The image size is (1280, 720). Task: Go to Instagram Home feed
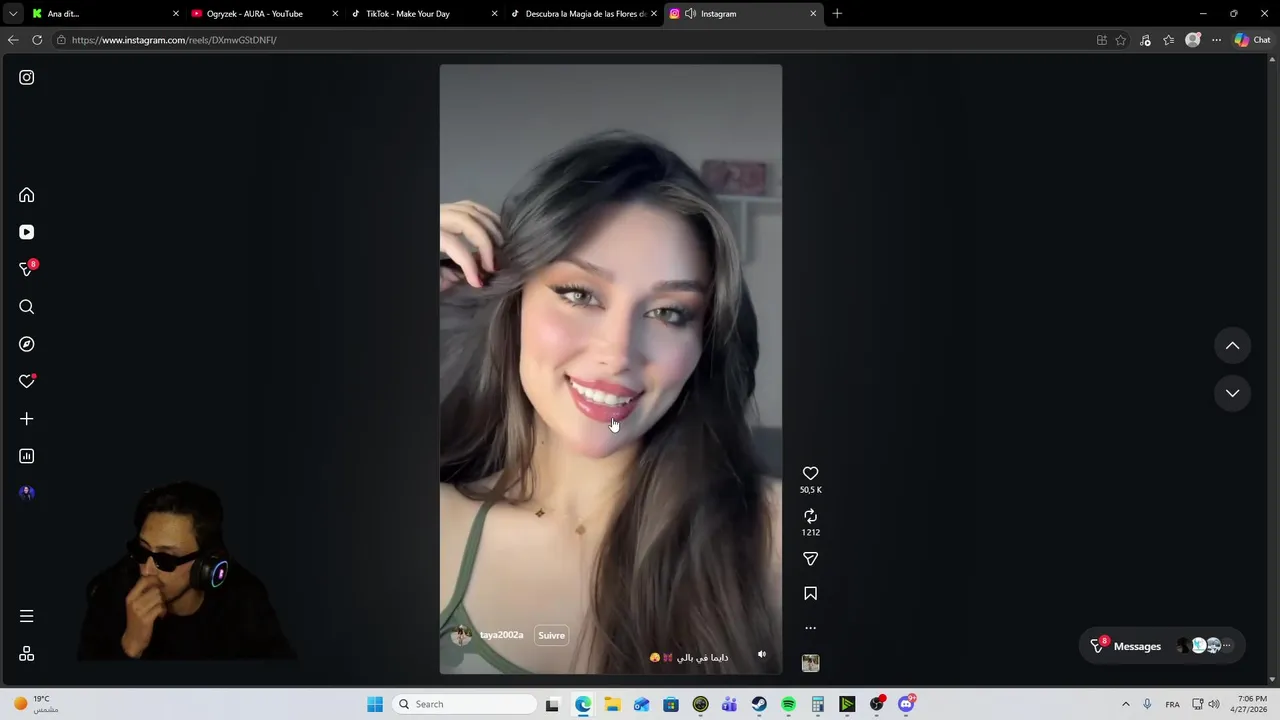click(x=27, y=195)
